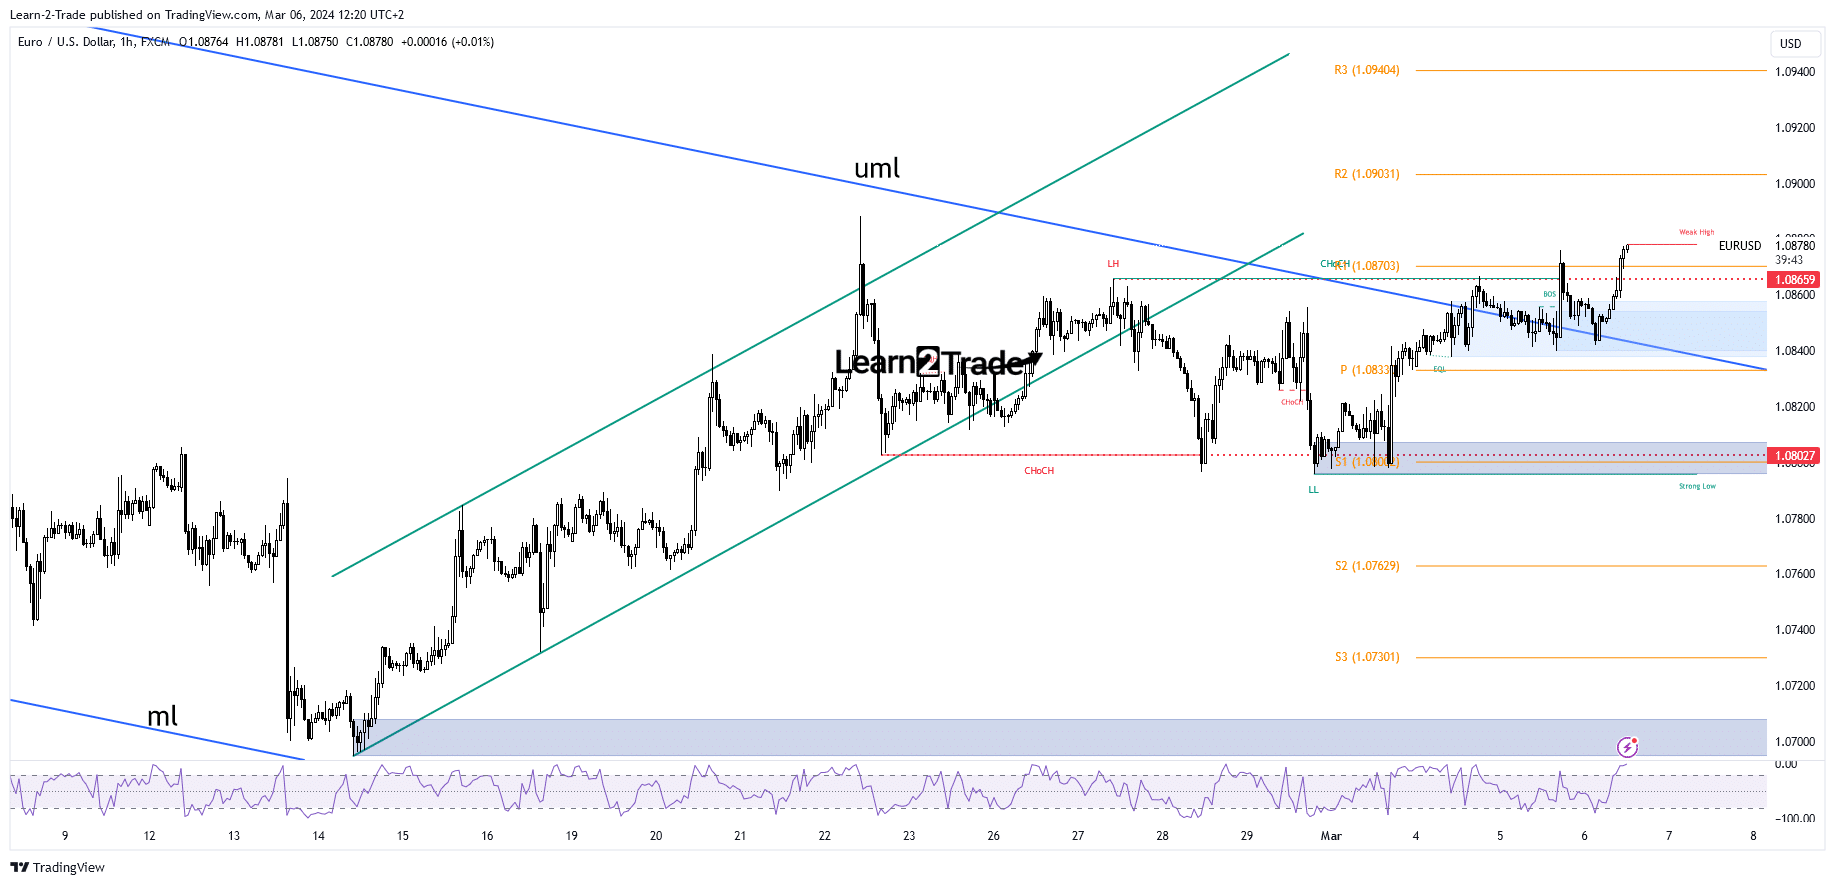The width and height of the screenshot is (1835, 885).
Task: Click the red LH structure label
Action: click(1113, 264)
